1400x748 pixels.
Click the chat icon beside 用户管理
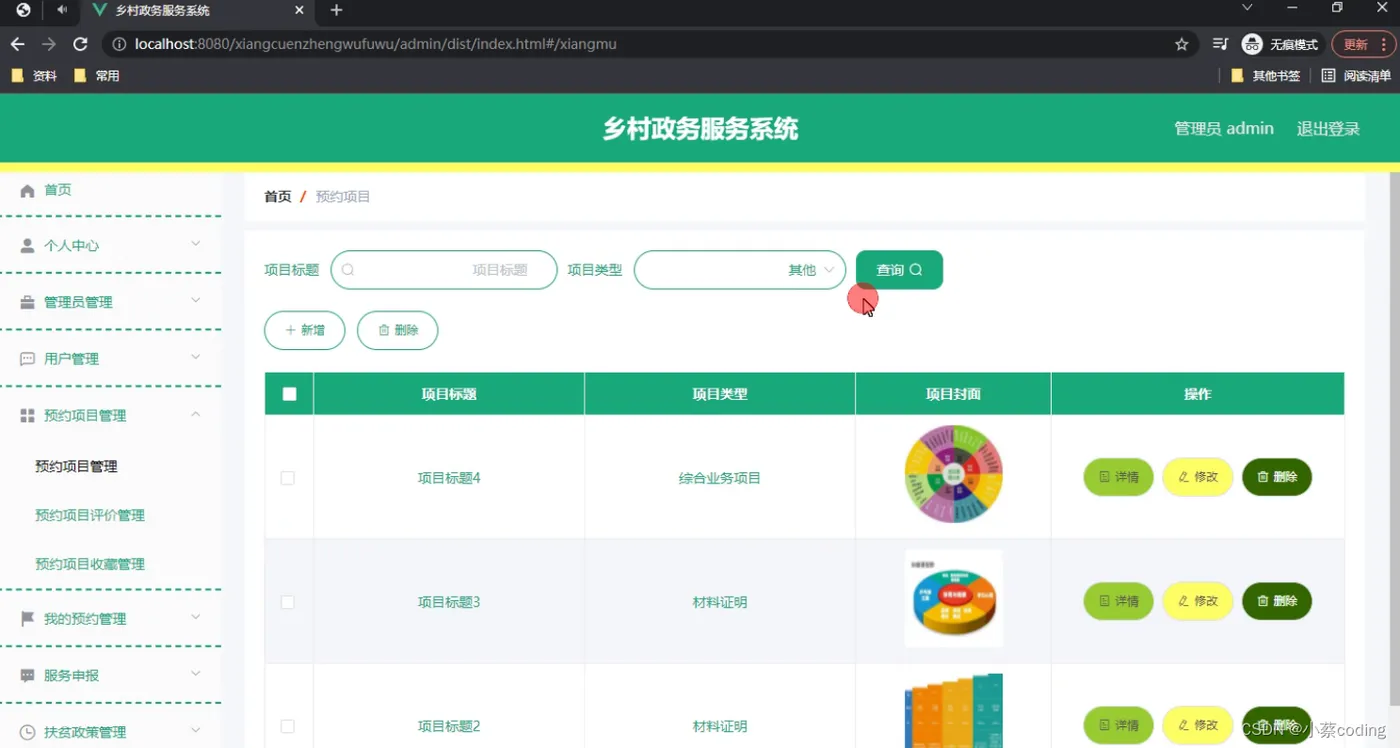pyautogui.click(x=27, y=359)
